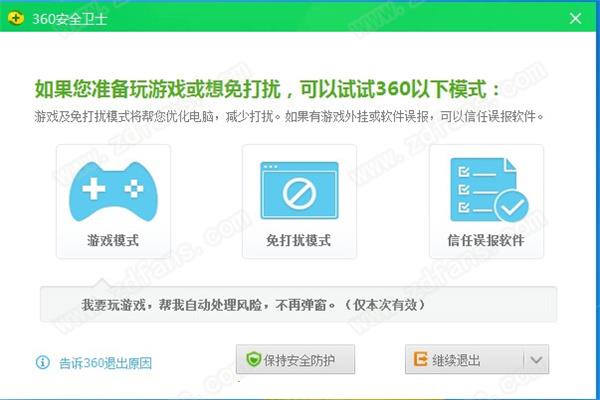This screenshot has height=400, width=600.
Task: Click the game controller icon
Action: 113,192
